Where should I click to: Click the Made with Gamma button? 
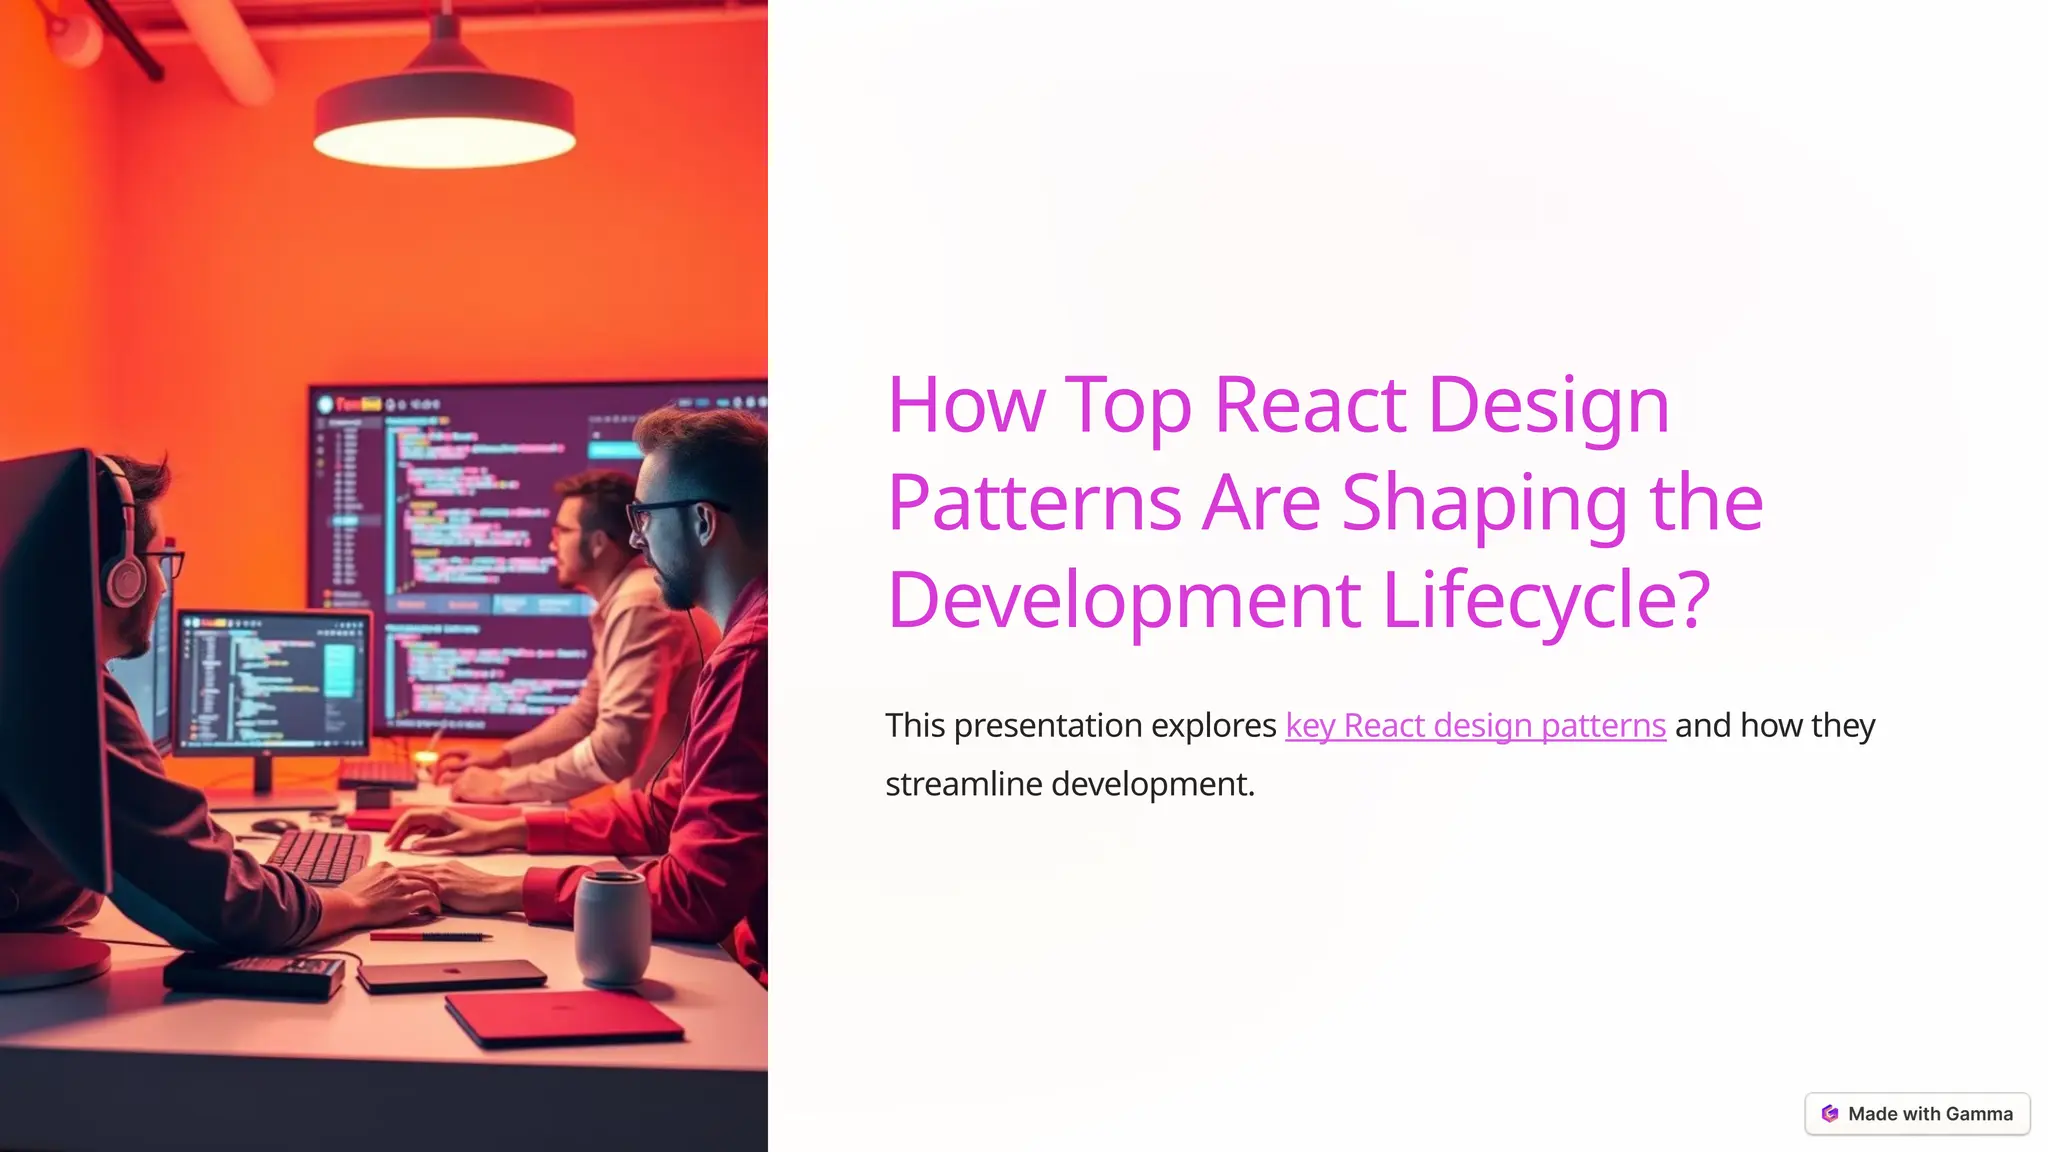point(1917,1114)
